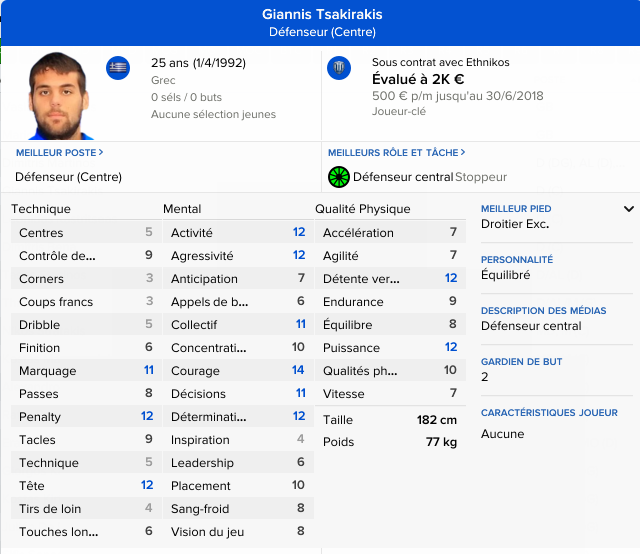Click the green central defender role icon
Screen dimensions: 640x554
pyautogui.click(x=339, y=177)
